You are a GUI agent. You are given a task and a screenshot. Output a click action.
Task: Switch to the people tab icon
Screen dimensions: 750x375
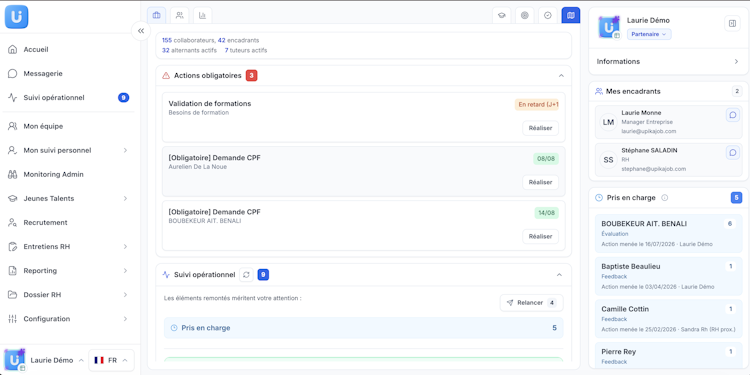click(x=179, y=15)
